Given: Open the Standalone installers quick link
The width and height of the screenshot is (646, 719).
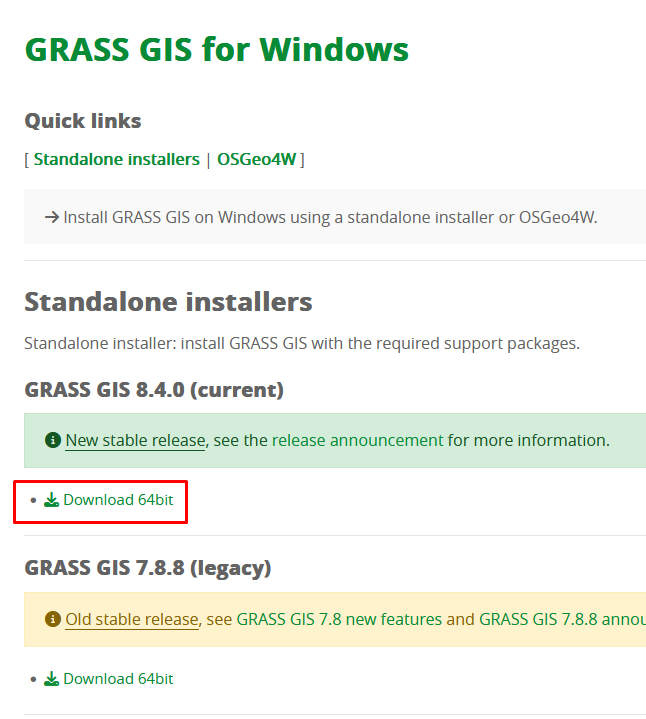Looking at the screenshot, I should [x=116, y=159].
